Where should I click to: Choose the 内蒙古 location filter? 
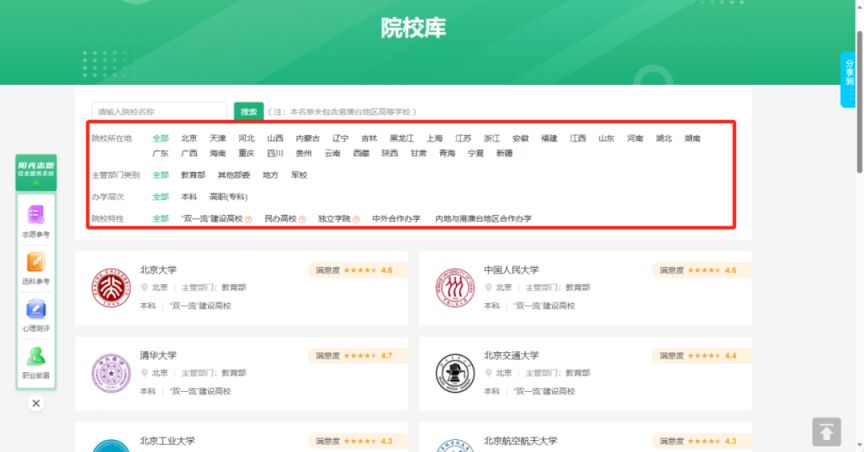point(307,138)
